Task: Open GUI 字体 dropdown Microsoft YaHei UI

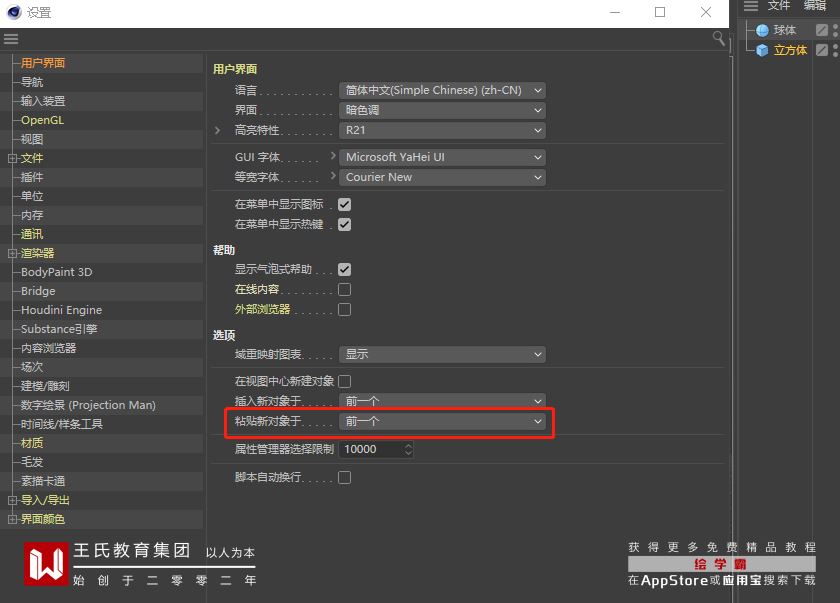Action: click(442, 157)
